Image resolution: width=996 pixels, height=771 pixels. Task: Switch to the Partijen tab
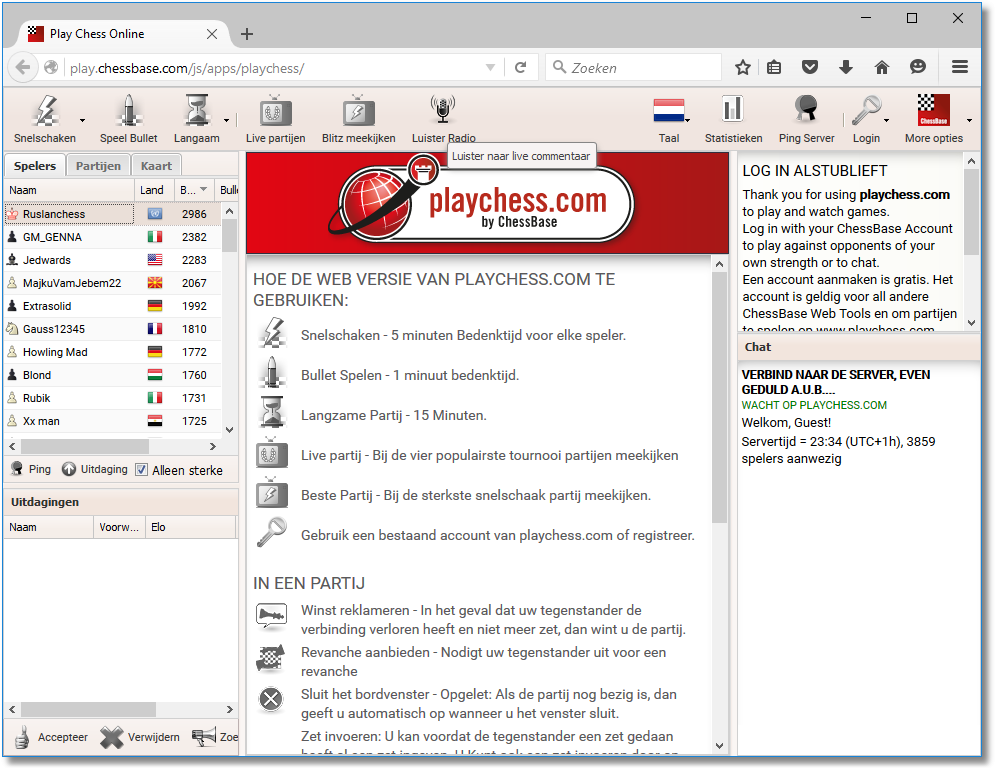[98, 166]
